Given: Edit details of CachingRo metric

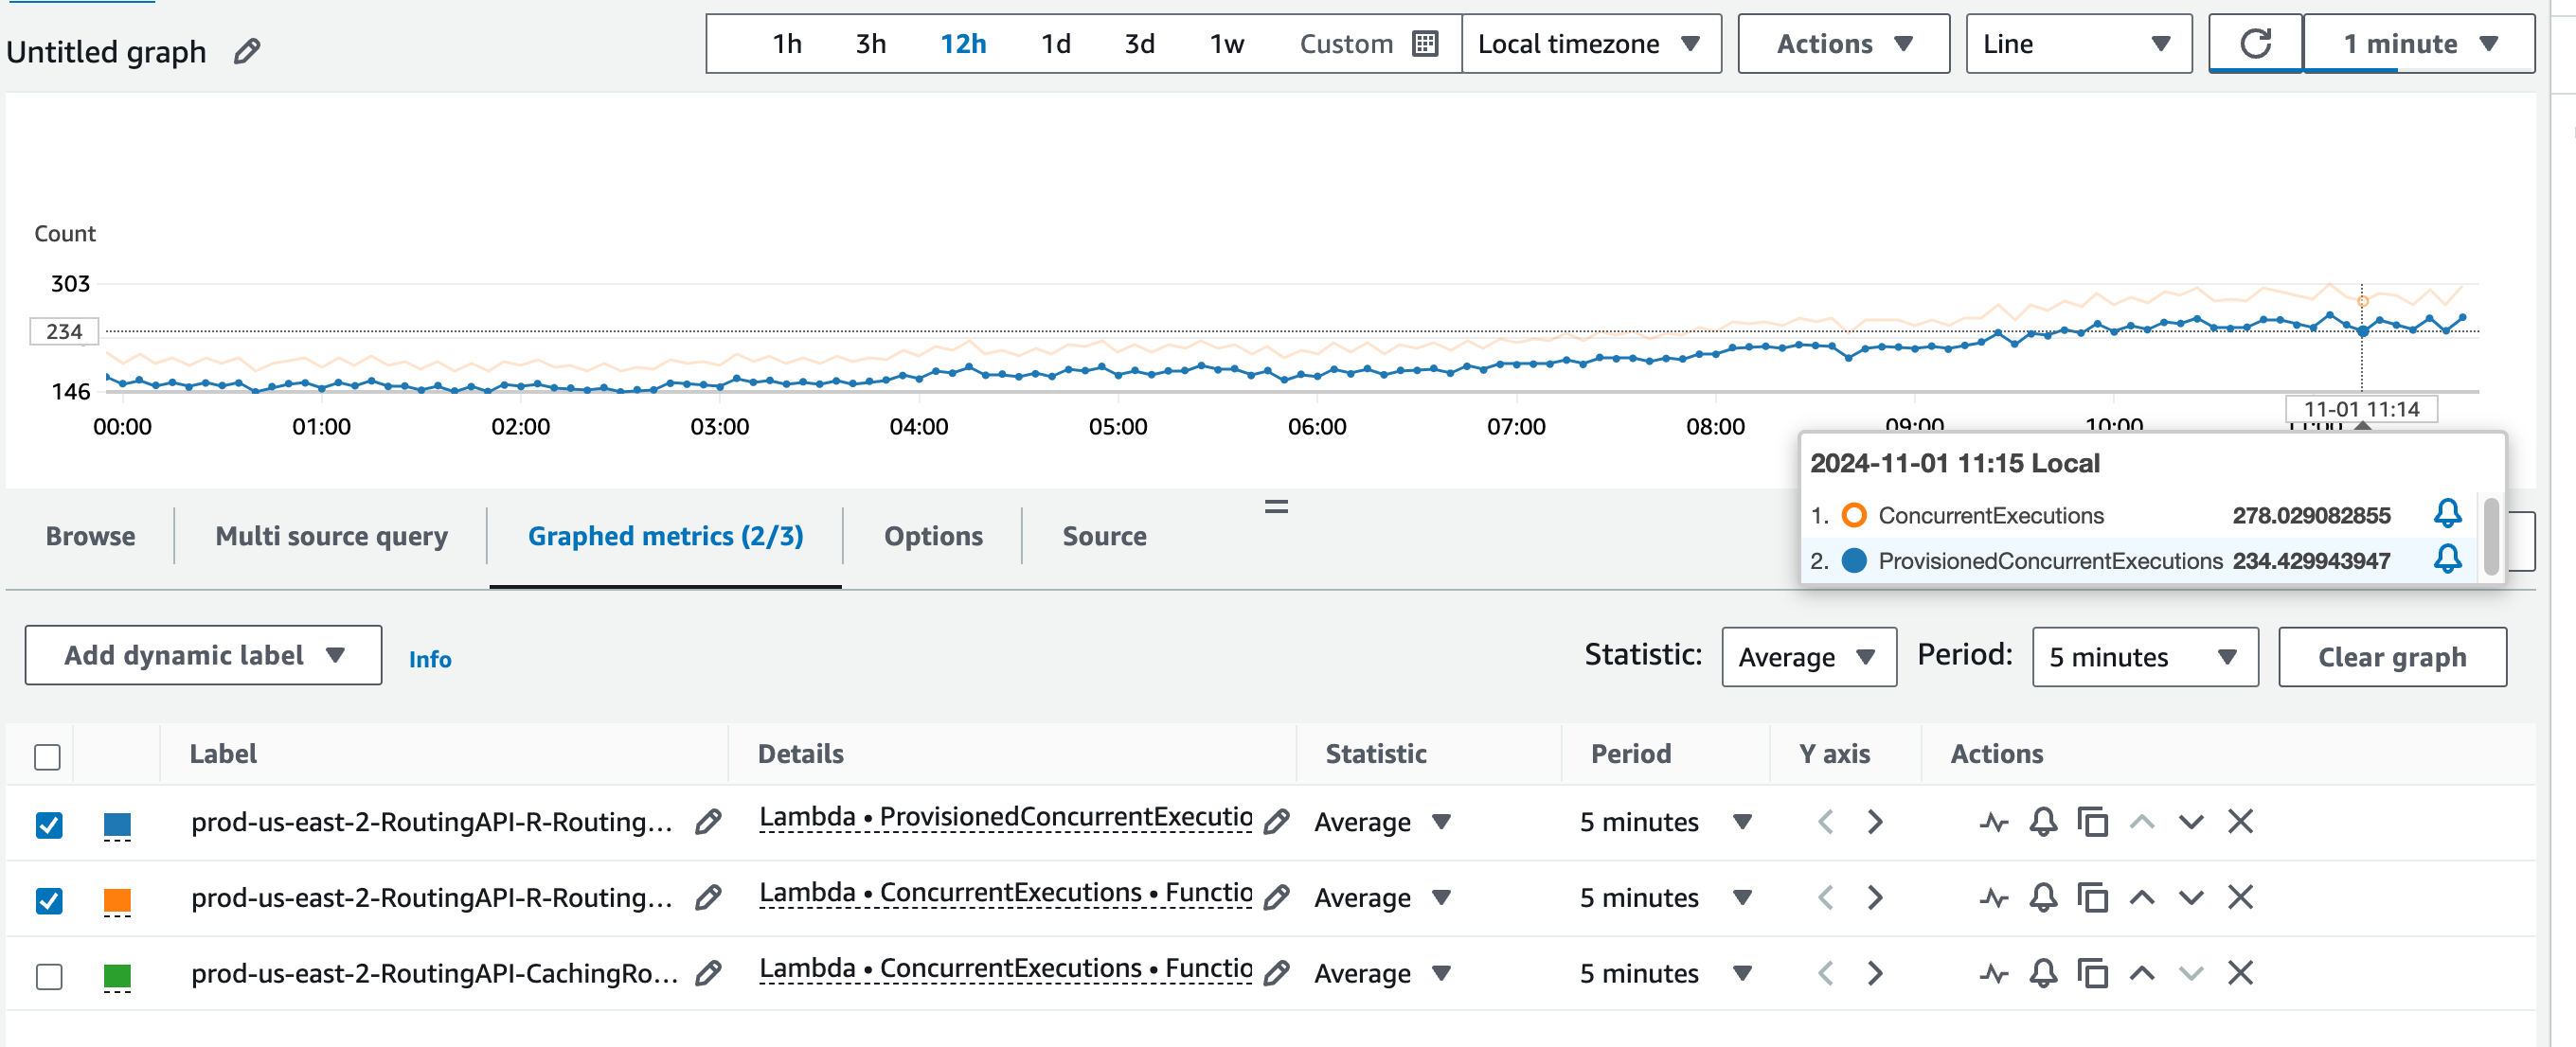Looking at the screenshot, I should click(x=1276, y=973).
